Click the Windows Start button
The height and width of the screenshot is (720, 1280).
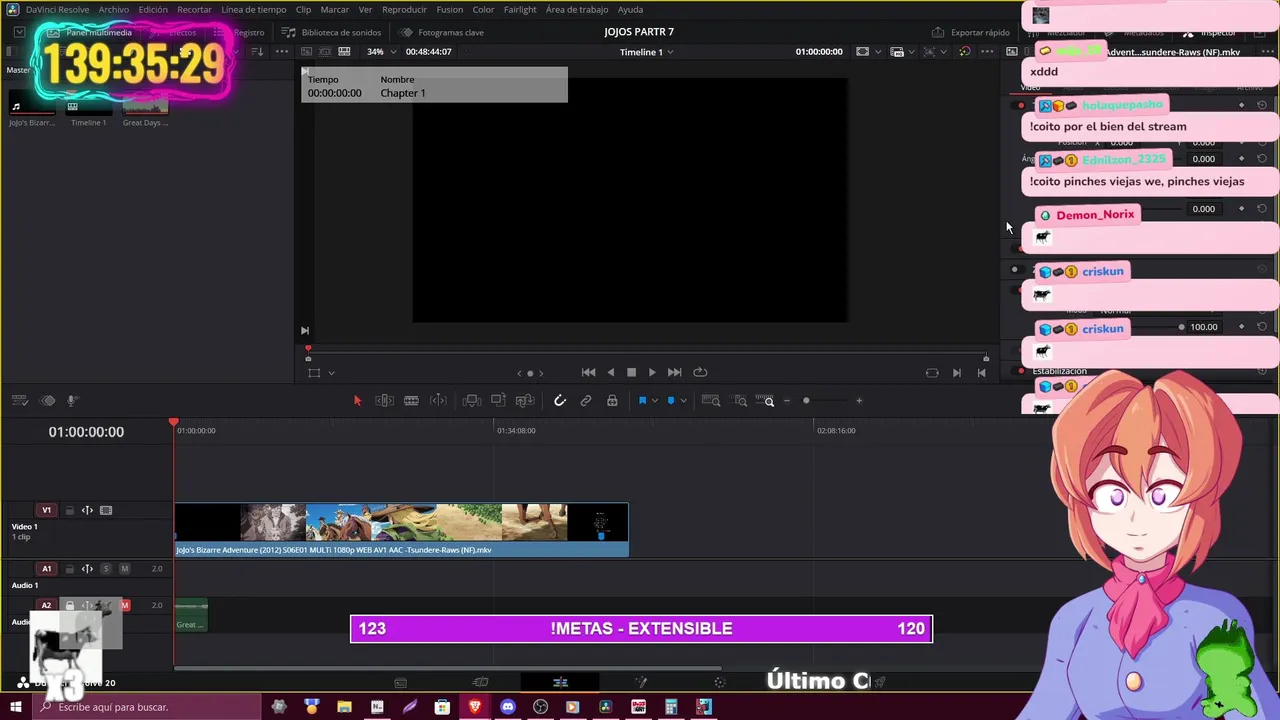pyautogui.click(x=15, y=707)
